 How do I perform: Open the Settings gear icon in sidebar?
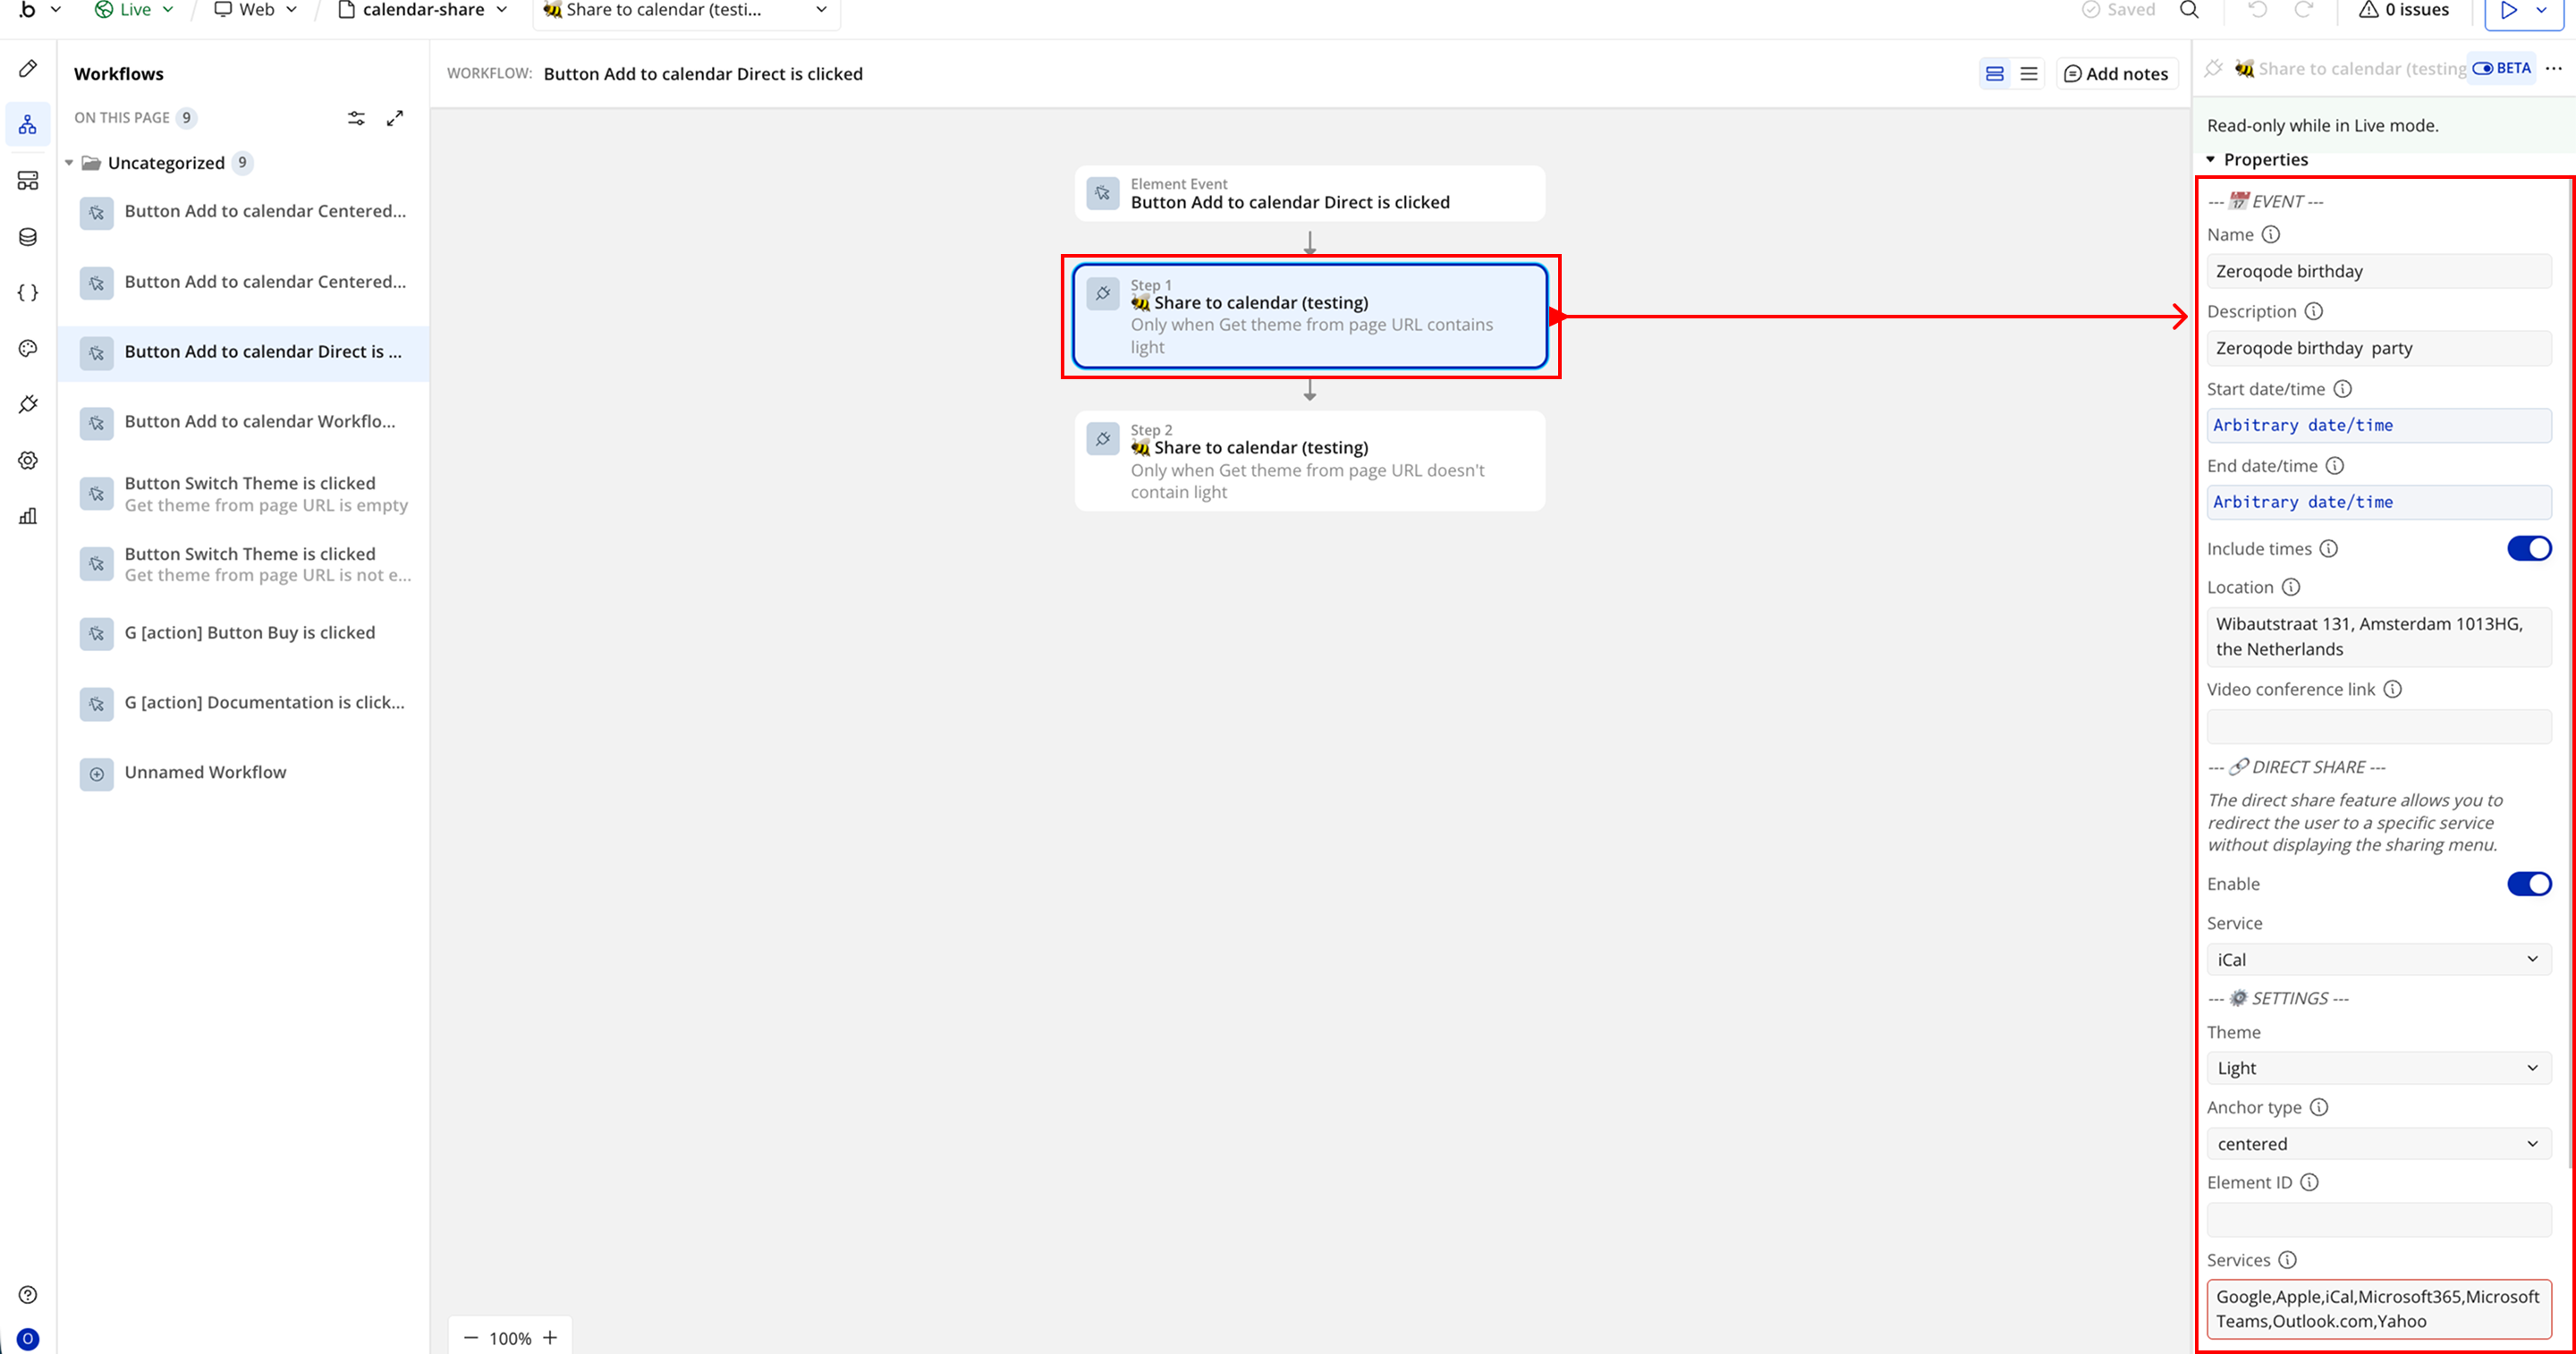click(28, 460)
